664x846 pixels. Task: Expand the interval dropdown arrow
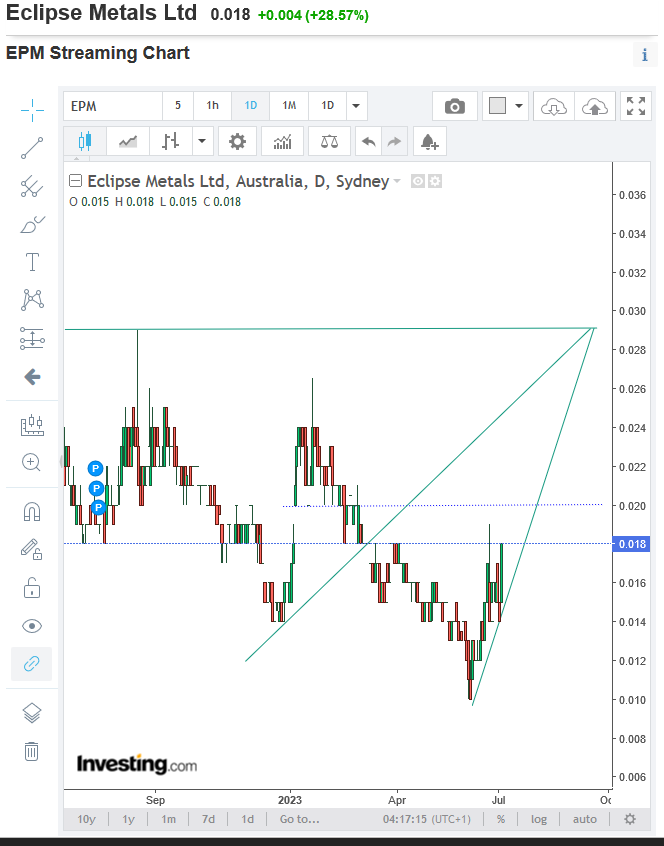[x=356, y=106]
